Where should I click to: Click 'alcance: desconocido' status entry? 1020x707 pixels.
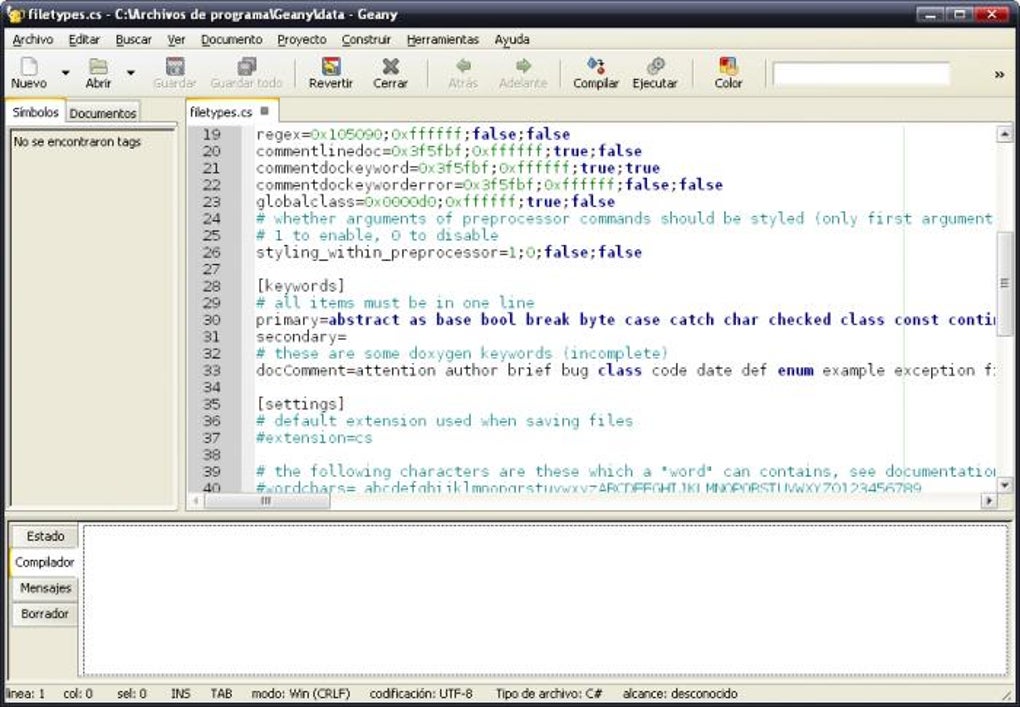680,694
